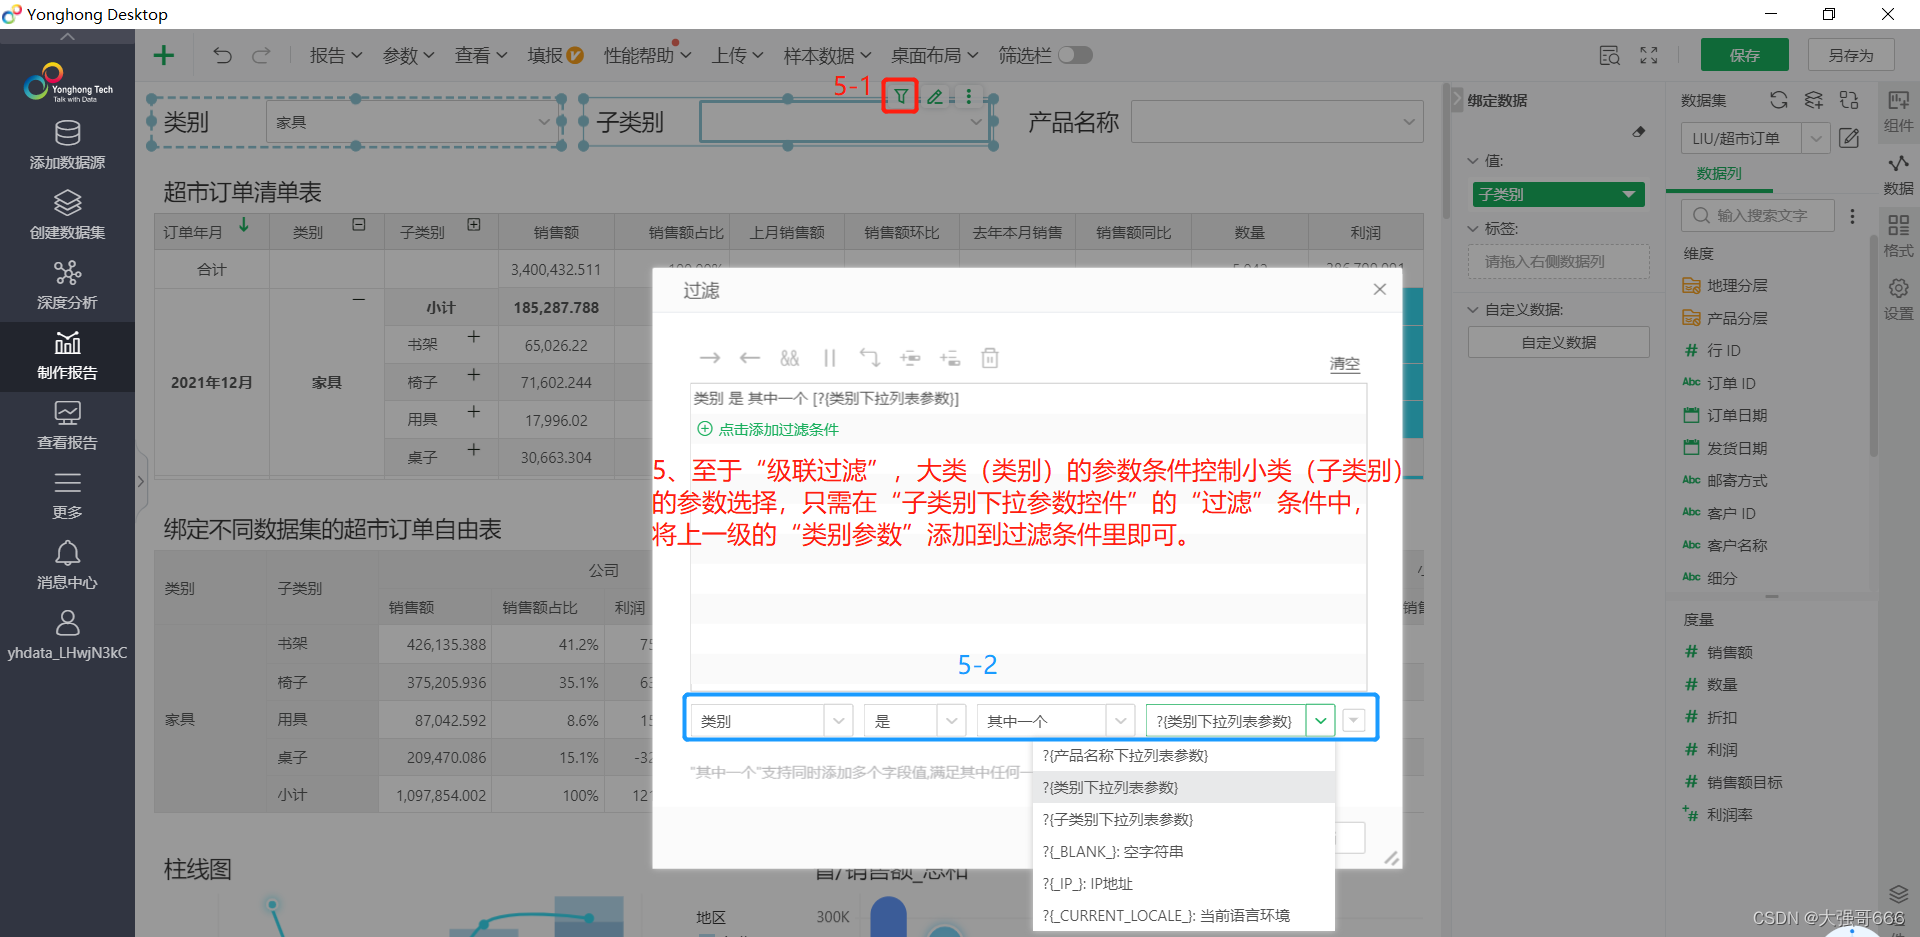Open the 类别 家具 dropdown control

pyautogui.click(x=412, y=122)
